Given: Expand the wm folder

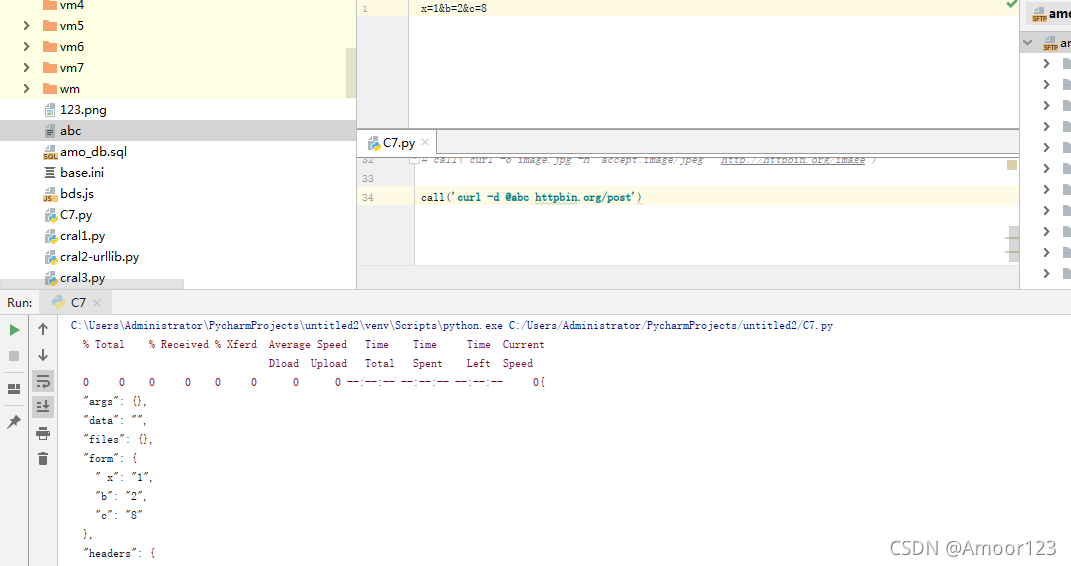Looking at the screenshot, I should (x=26, y=89).
